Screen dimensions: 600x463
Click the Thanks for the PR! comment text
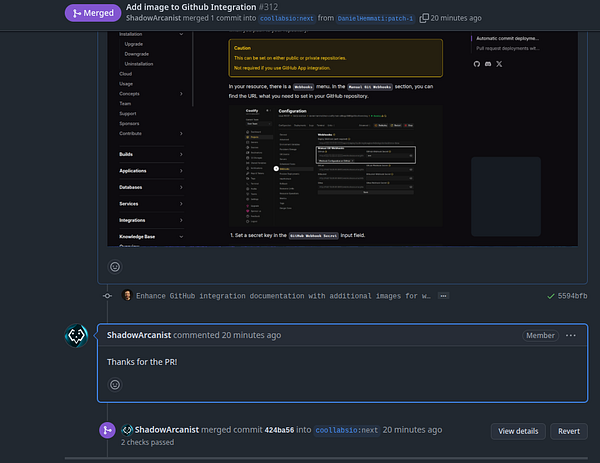tap(142, 362)
